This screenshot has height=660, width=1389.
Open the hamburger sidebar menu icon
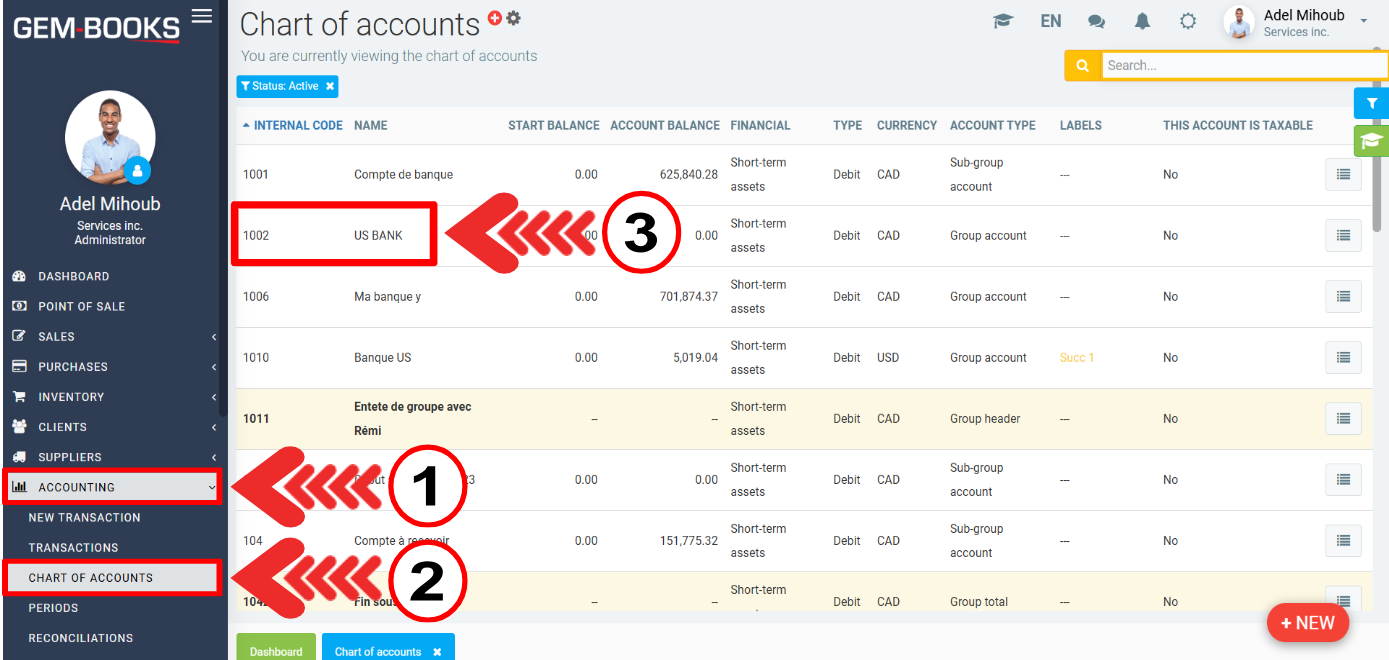(x=201, y=16)
